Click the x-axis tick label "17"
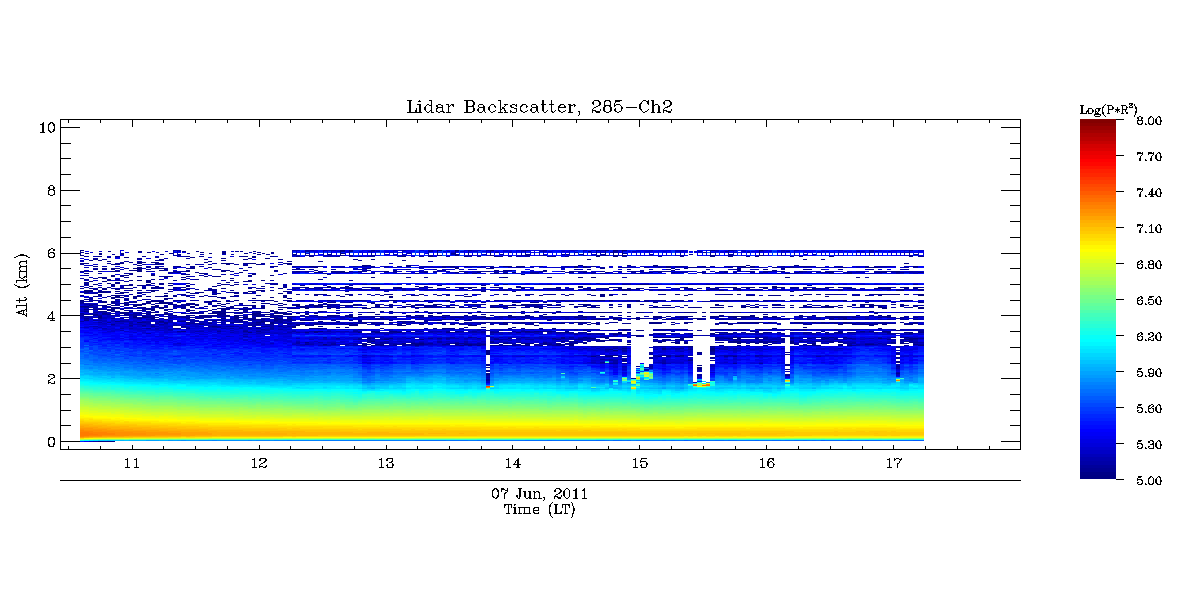1200x600 pixels. [x=893, y=463]
